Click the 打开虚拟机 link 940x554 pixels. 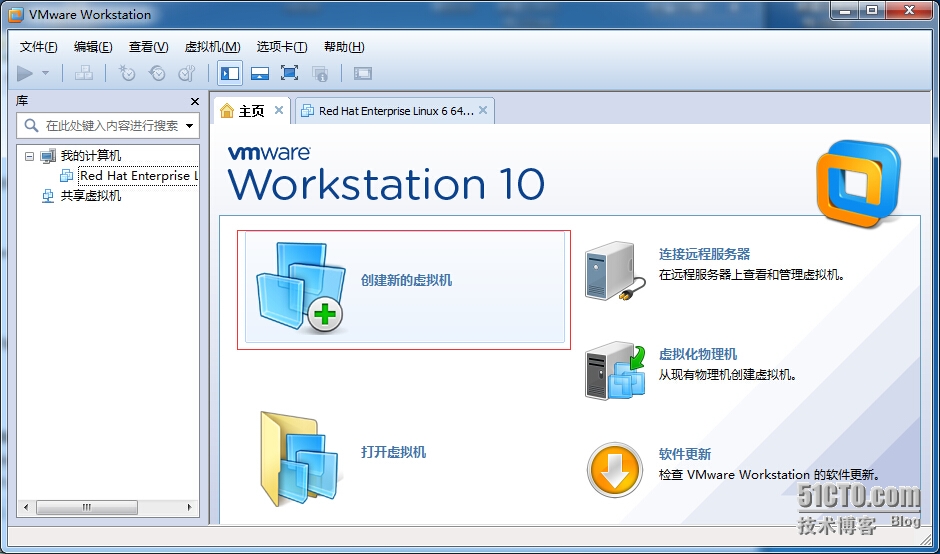point(393,452)
